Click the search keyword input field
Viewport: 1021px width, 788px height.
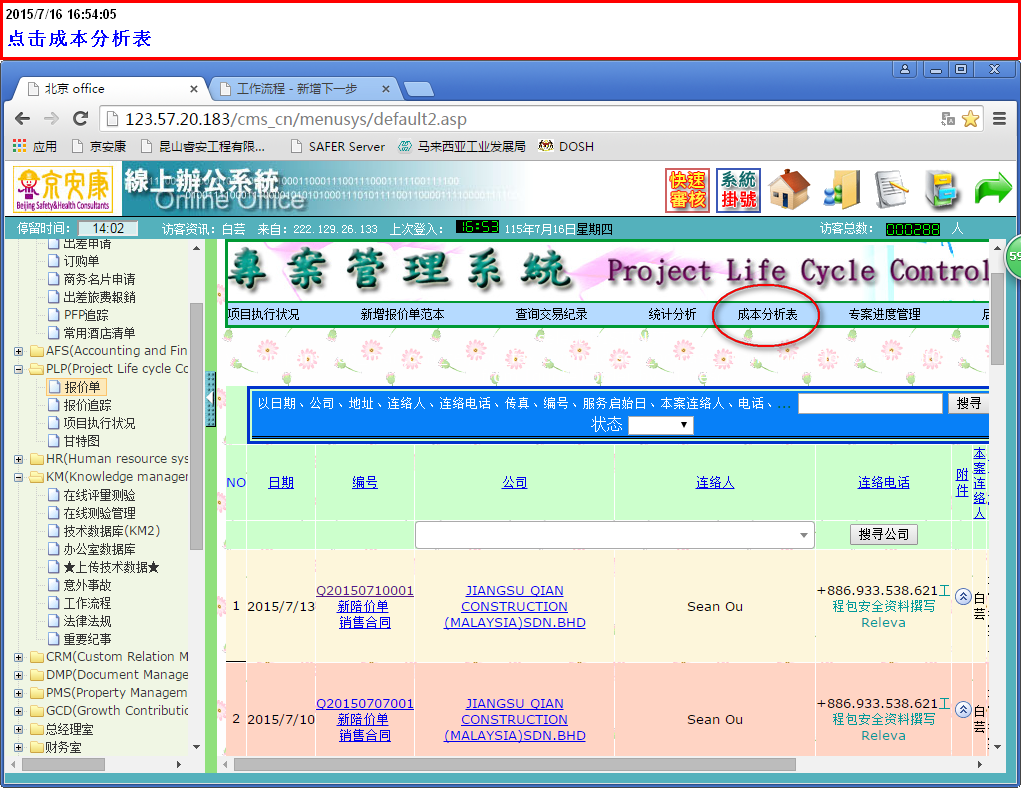tap(869, 403)
